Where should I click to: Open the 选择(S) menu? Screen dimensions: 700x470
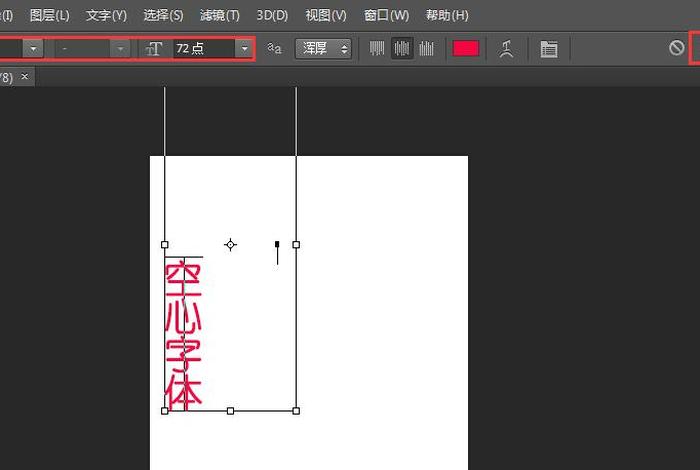pyautogui.click(x=163, y=16)
